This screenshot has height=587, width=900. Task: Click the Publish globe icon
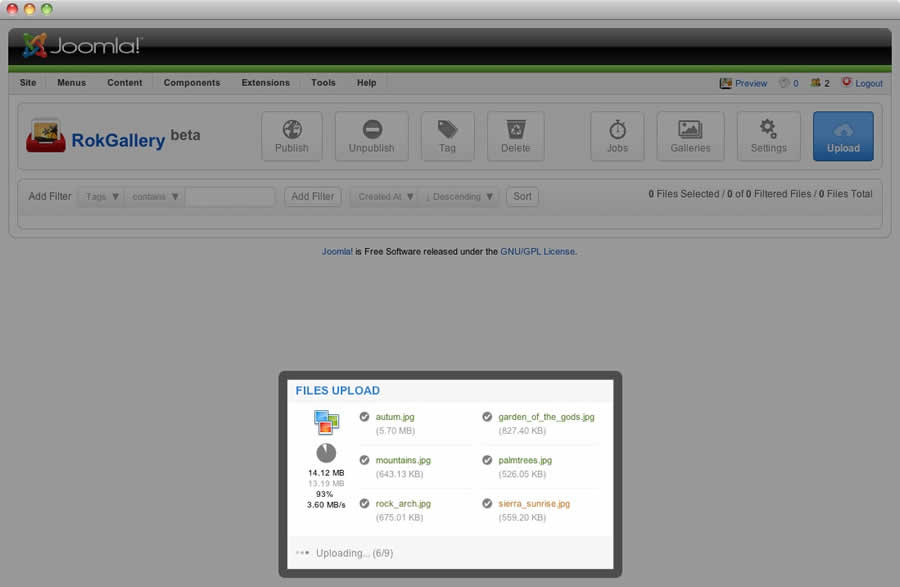coord(292,136)
